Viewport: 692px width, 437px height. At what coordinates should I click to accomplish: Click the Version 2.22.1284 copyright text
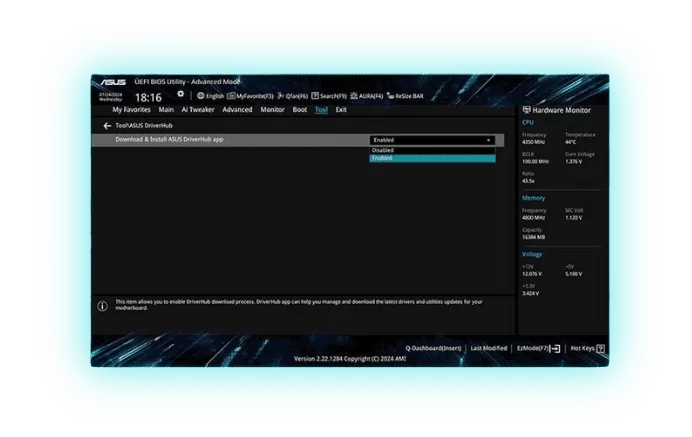tap(350, 359)
